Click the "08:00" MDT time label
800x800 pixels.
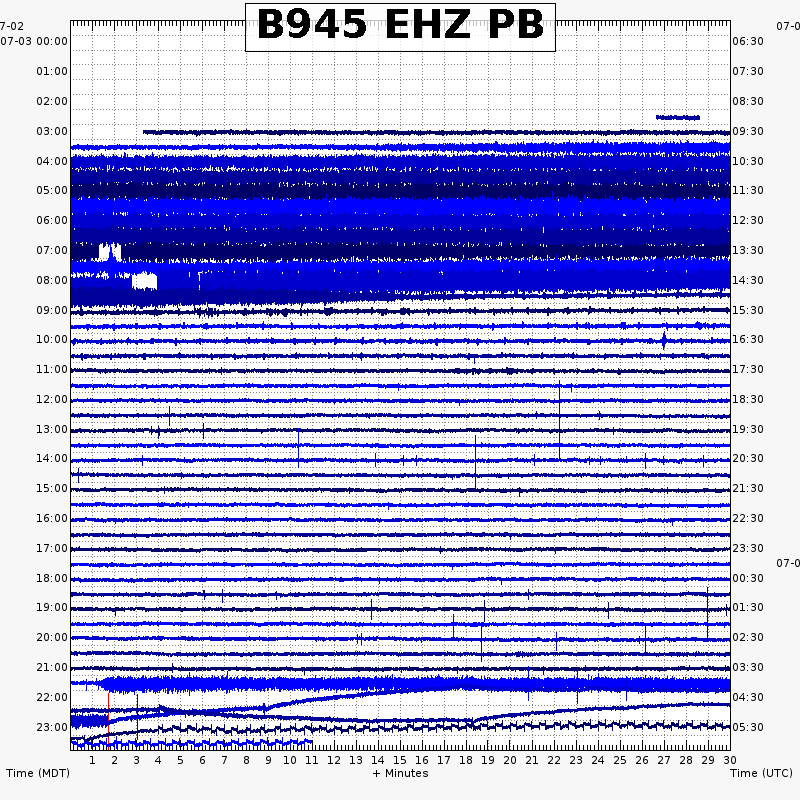[52, 281]
